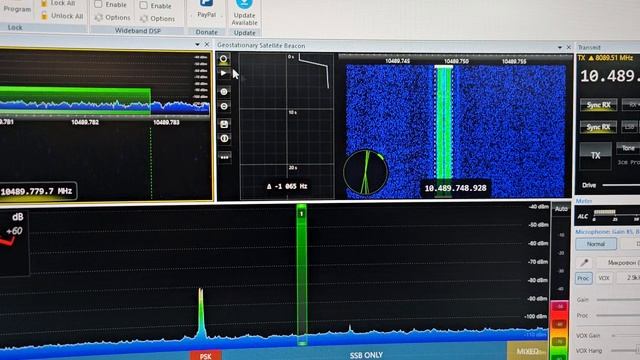Click the Update Available download icon

[x=244, y=4]
